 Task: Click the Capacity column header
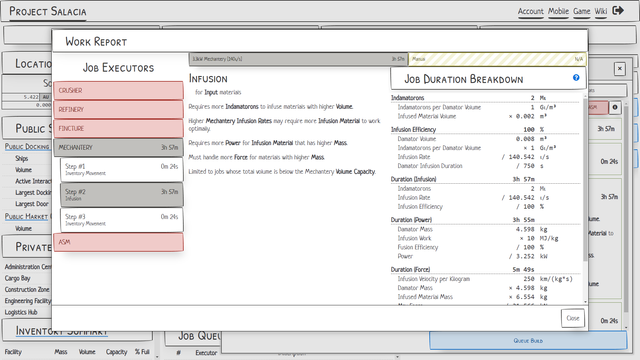(117, 352)
